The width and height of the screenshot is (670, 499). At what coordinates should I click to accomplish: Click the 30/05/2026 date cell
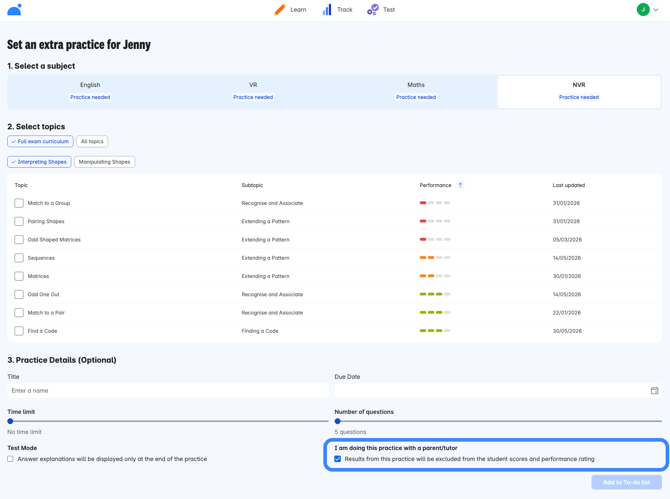click(x=567, y=331)
